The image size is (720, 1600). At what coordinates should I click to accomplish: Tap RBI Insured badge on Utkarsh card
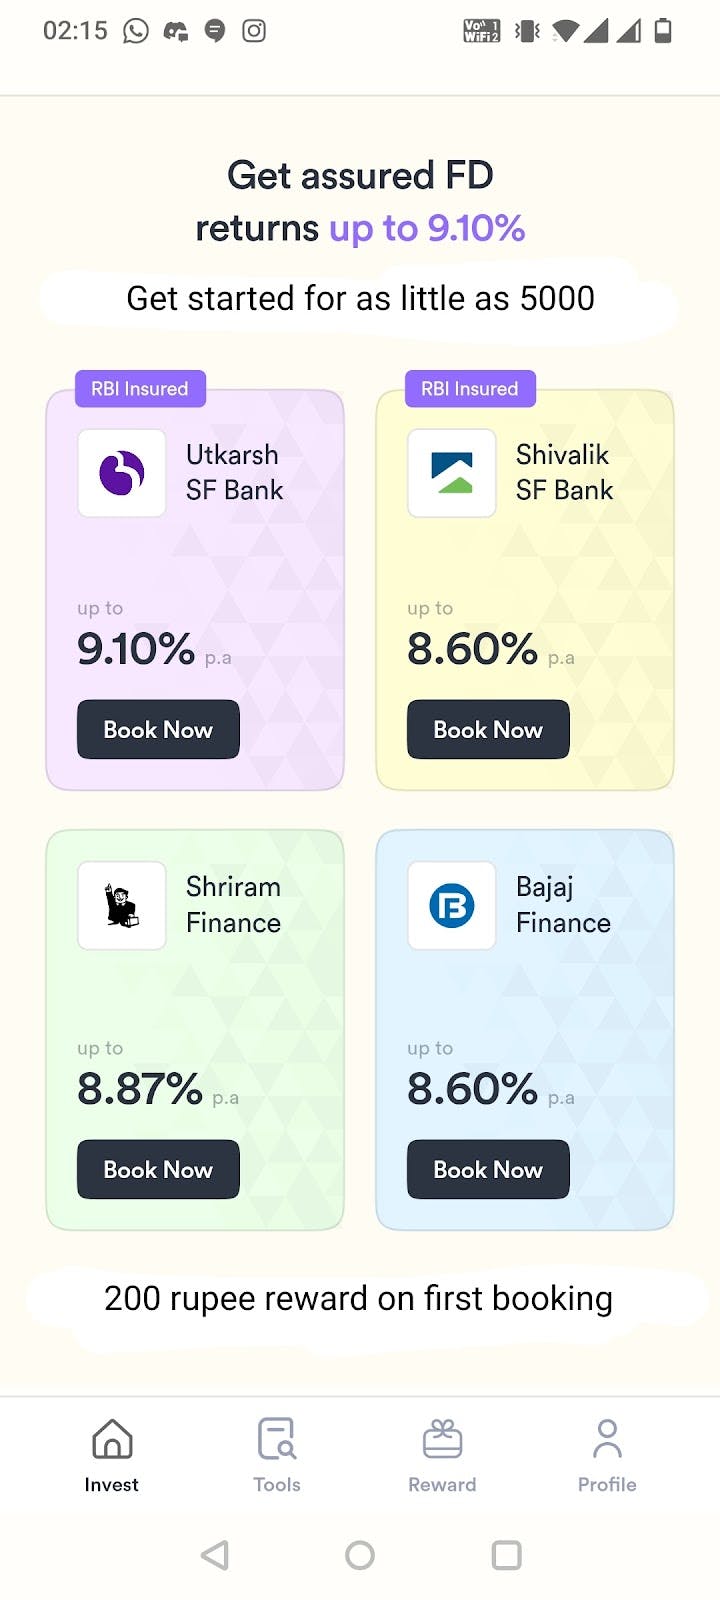(140, 389)
